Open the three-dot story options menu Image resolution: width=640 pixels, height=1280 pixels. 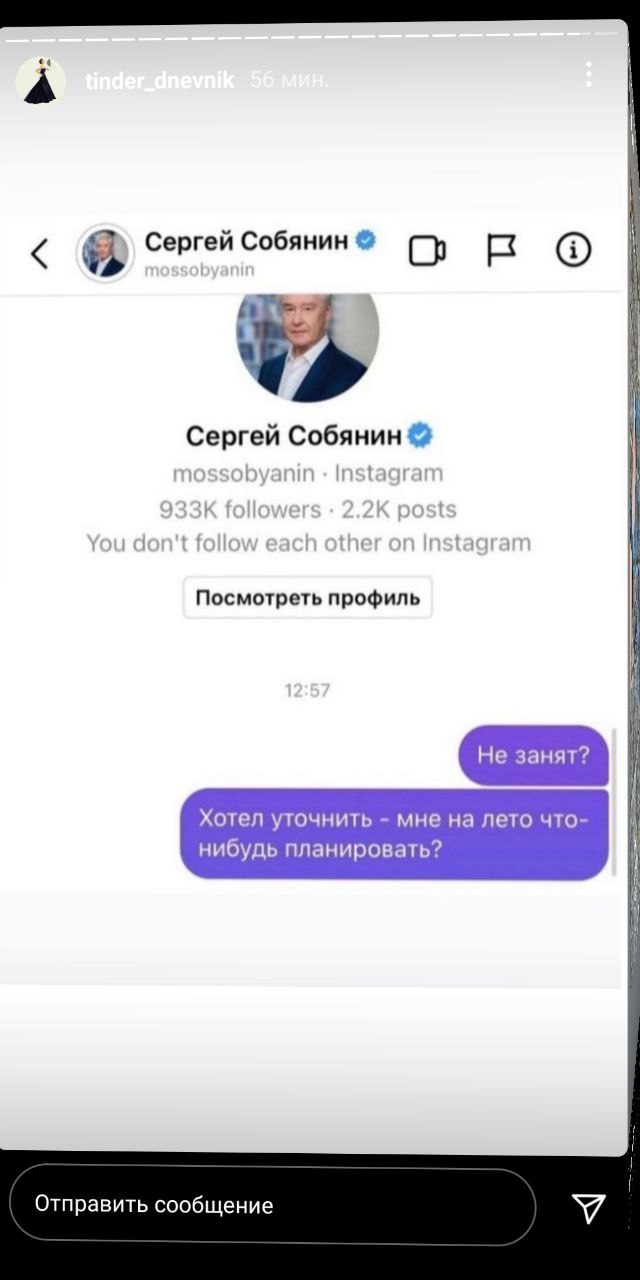589,74
